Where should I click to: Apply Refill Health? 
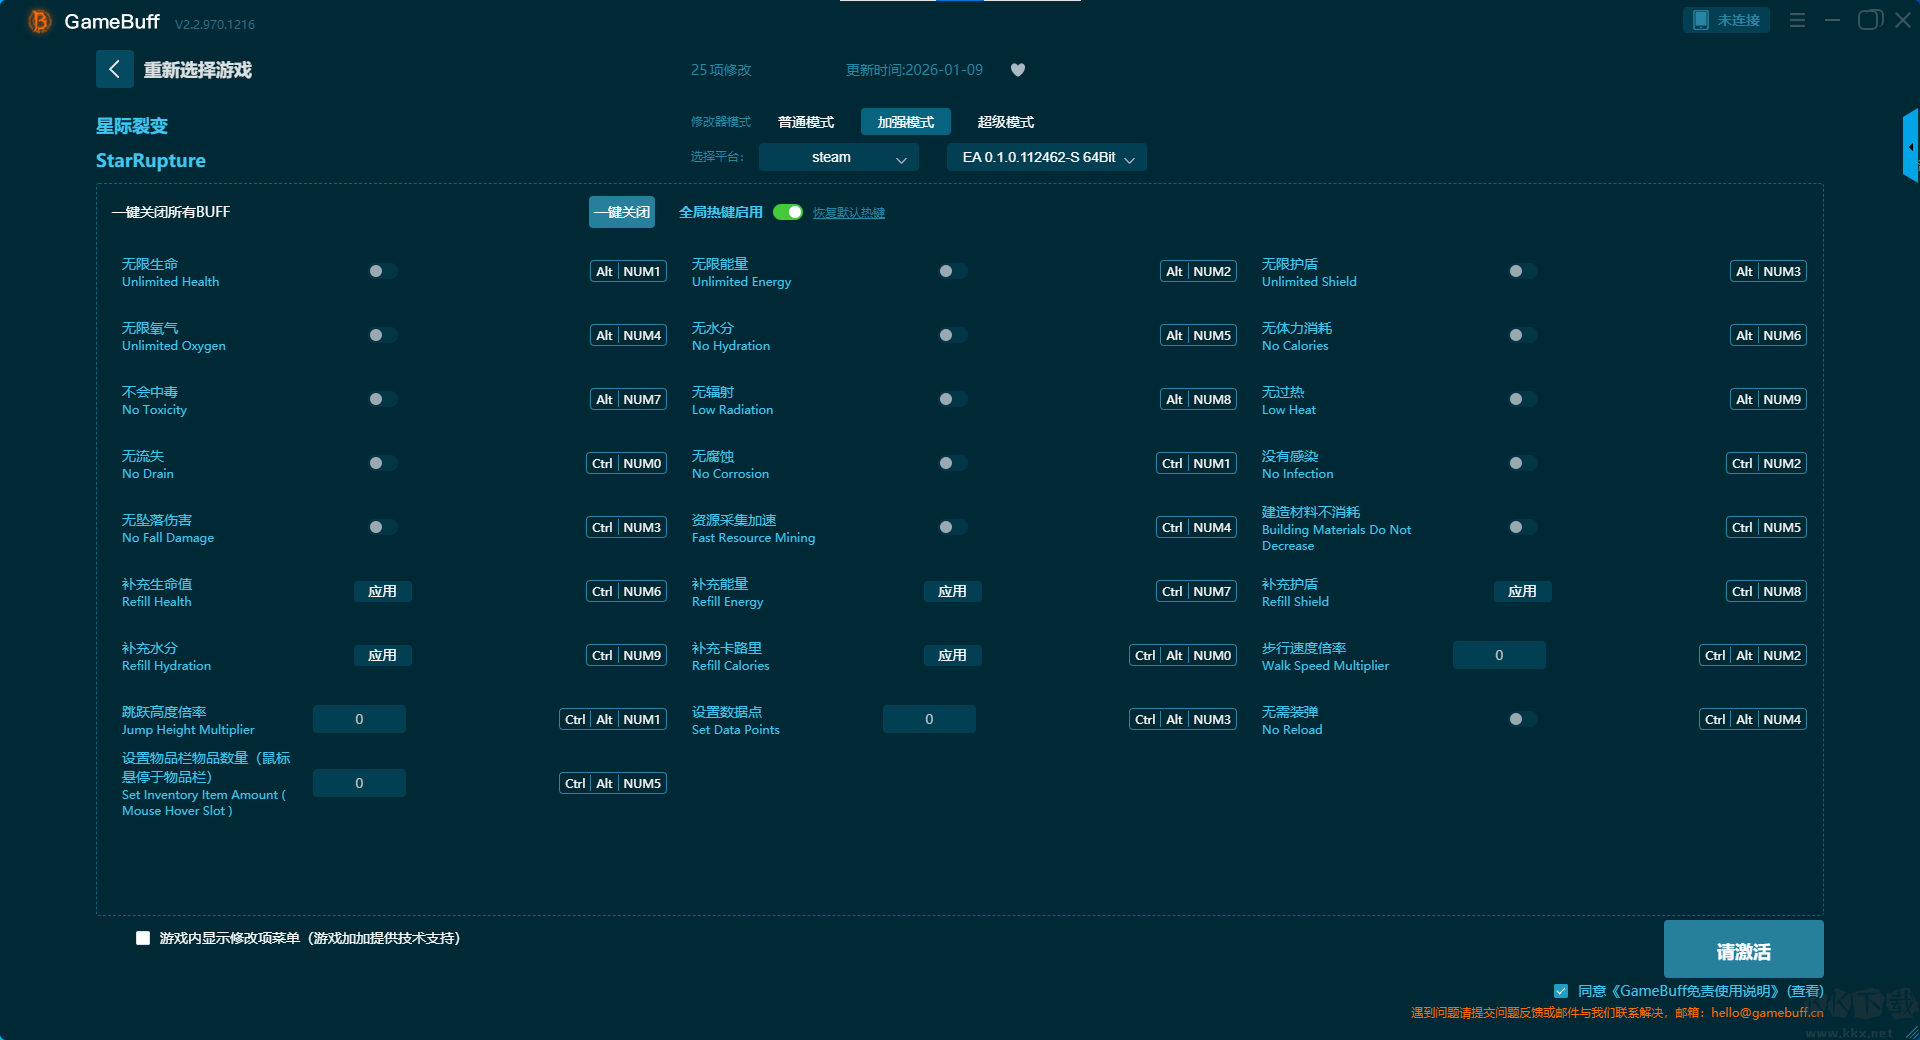[382, 591]
